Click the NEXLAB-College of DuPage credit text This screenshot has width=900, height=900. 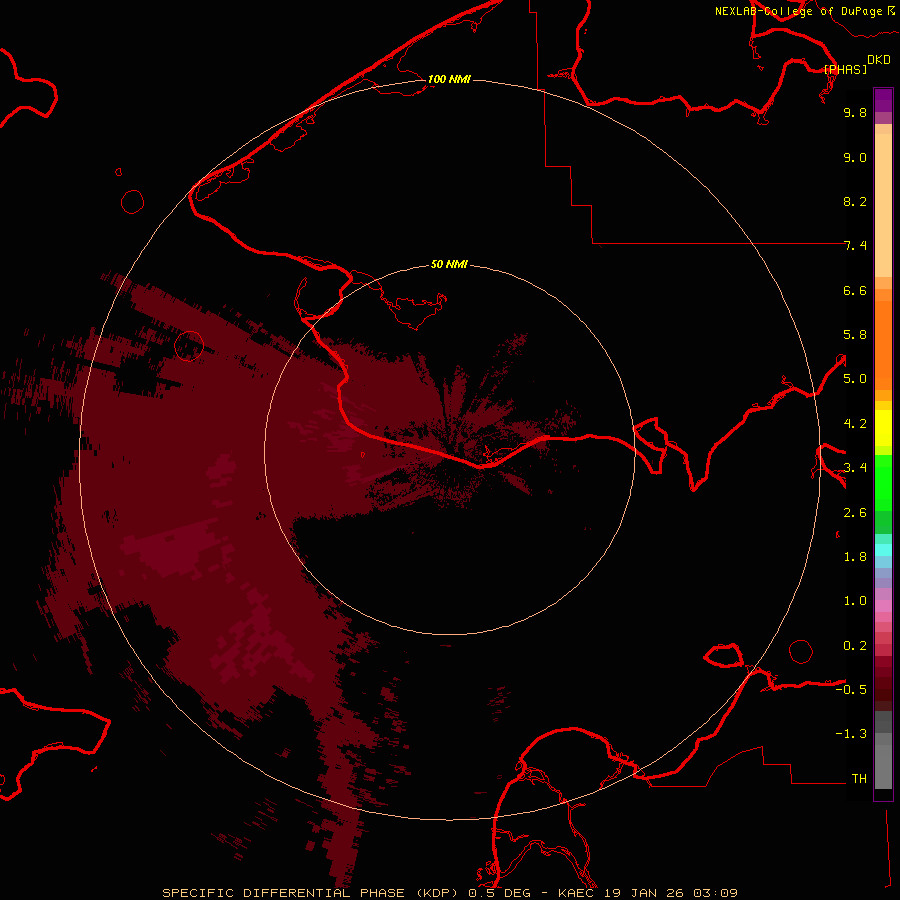point(798,11)
